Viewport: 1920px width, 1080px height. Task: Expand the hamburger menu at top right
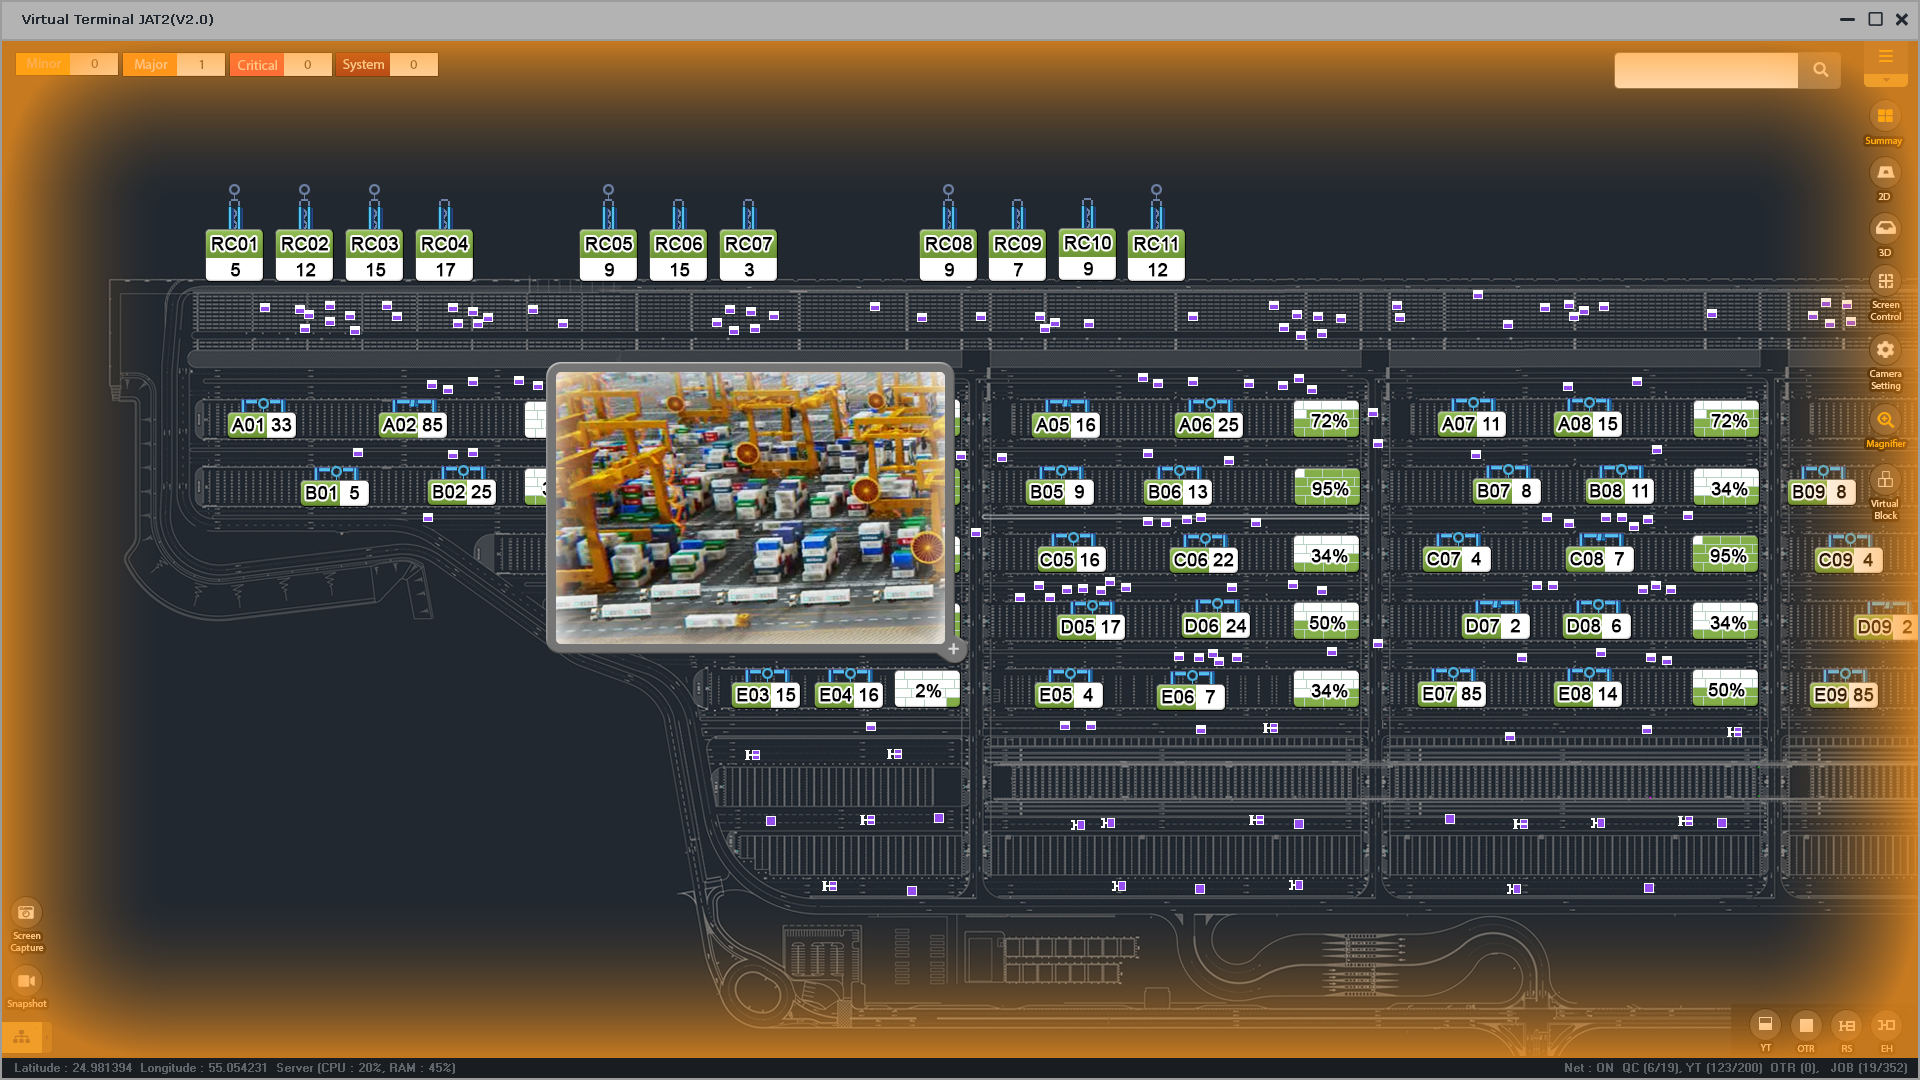(1885, 57)
